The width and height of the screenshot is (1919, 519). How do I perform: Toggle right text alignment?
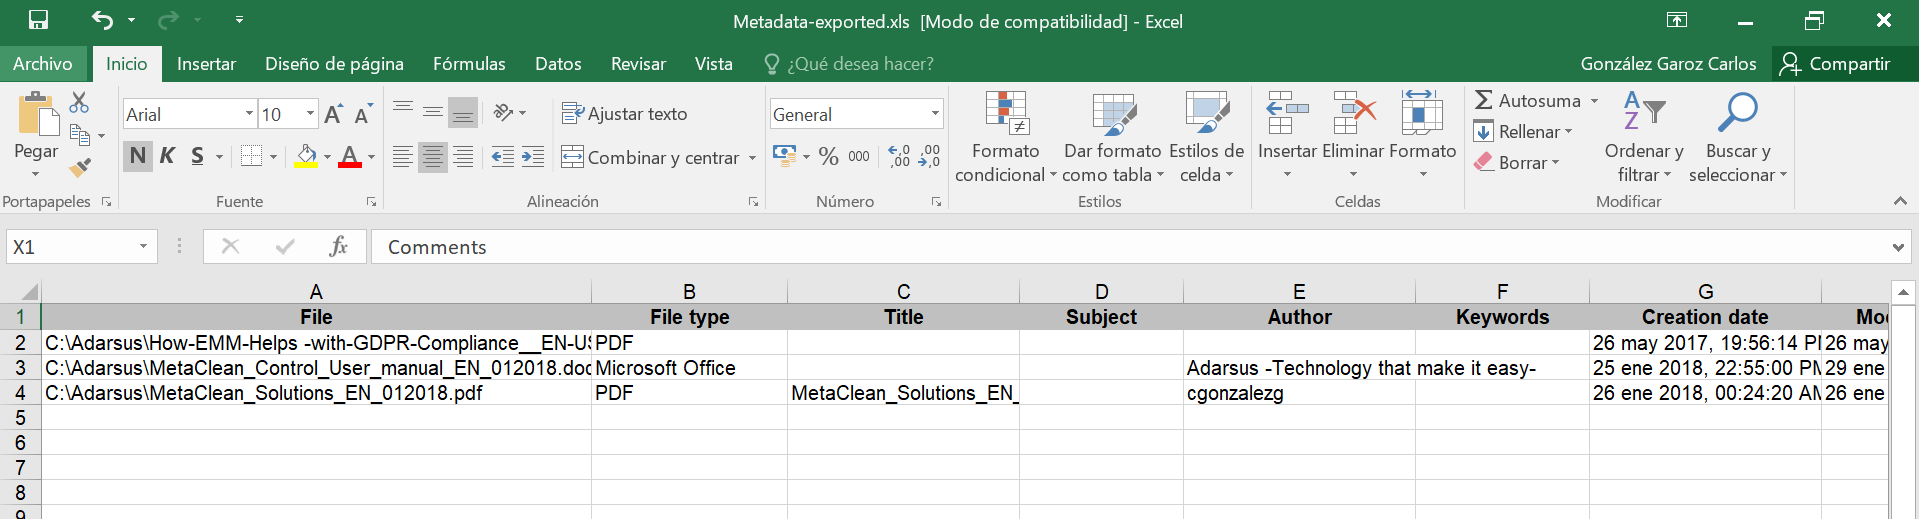463,156
